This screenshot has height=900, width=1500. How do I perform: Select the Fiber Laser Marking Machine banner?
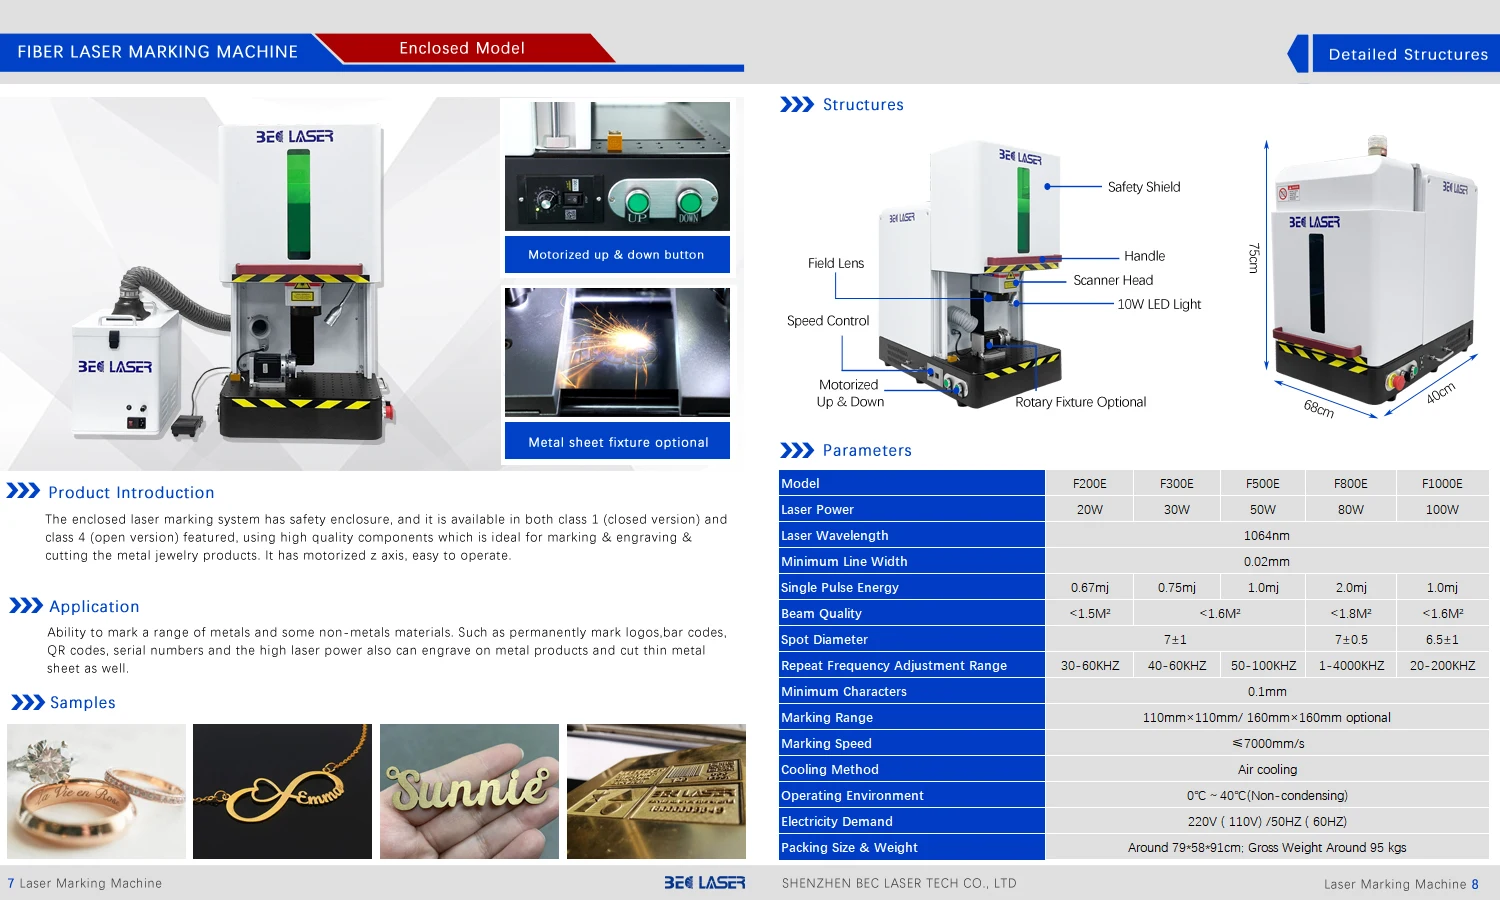(x=158, y=51)
